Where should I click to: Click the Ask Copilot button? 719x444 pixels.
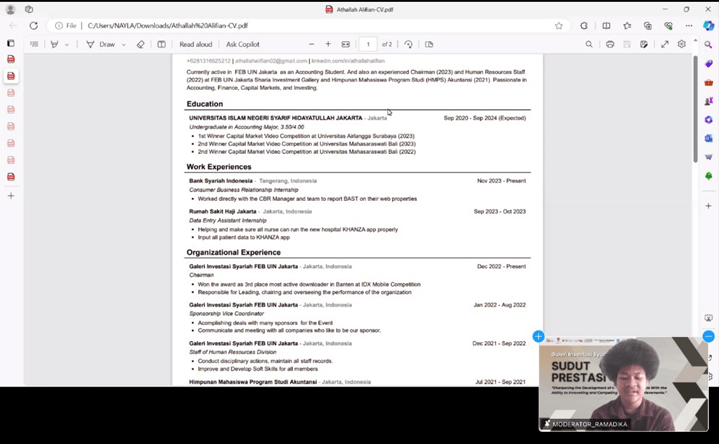(242, 44)
